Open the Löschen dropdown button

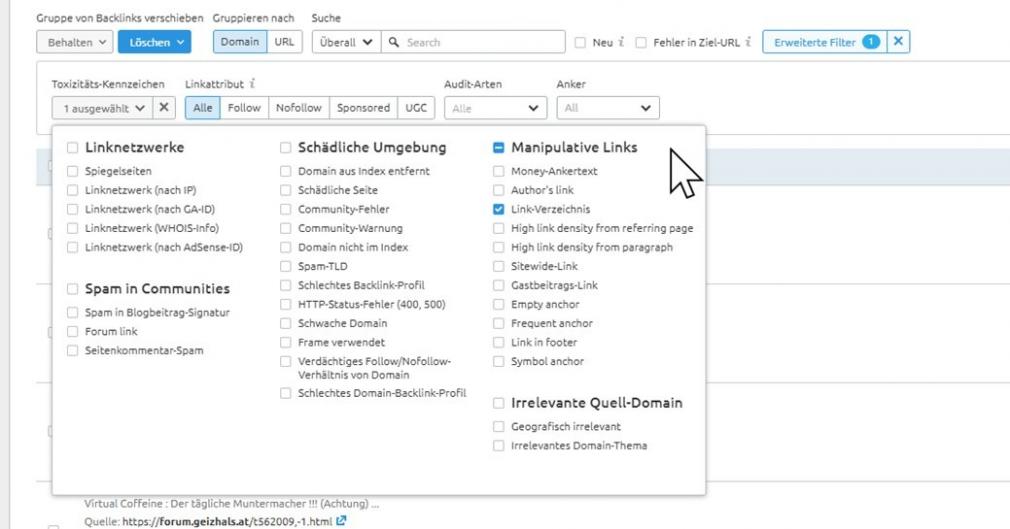[x=155, y=42]
